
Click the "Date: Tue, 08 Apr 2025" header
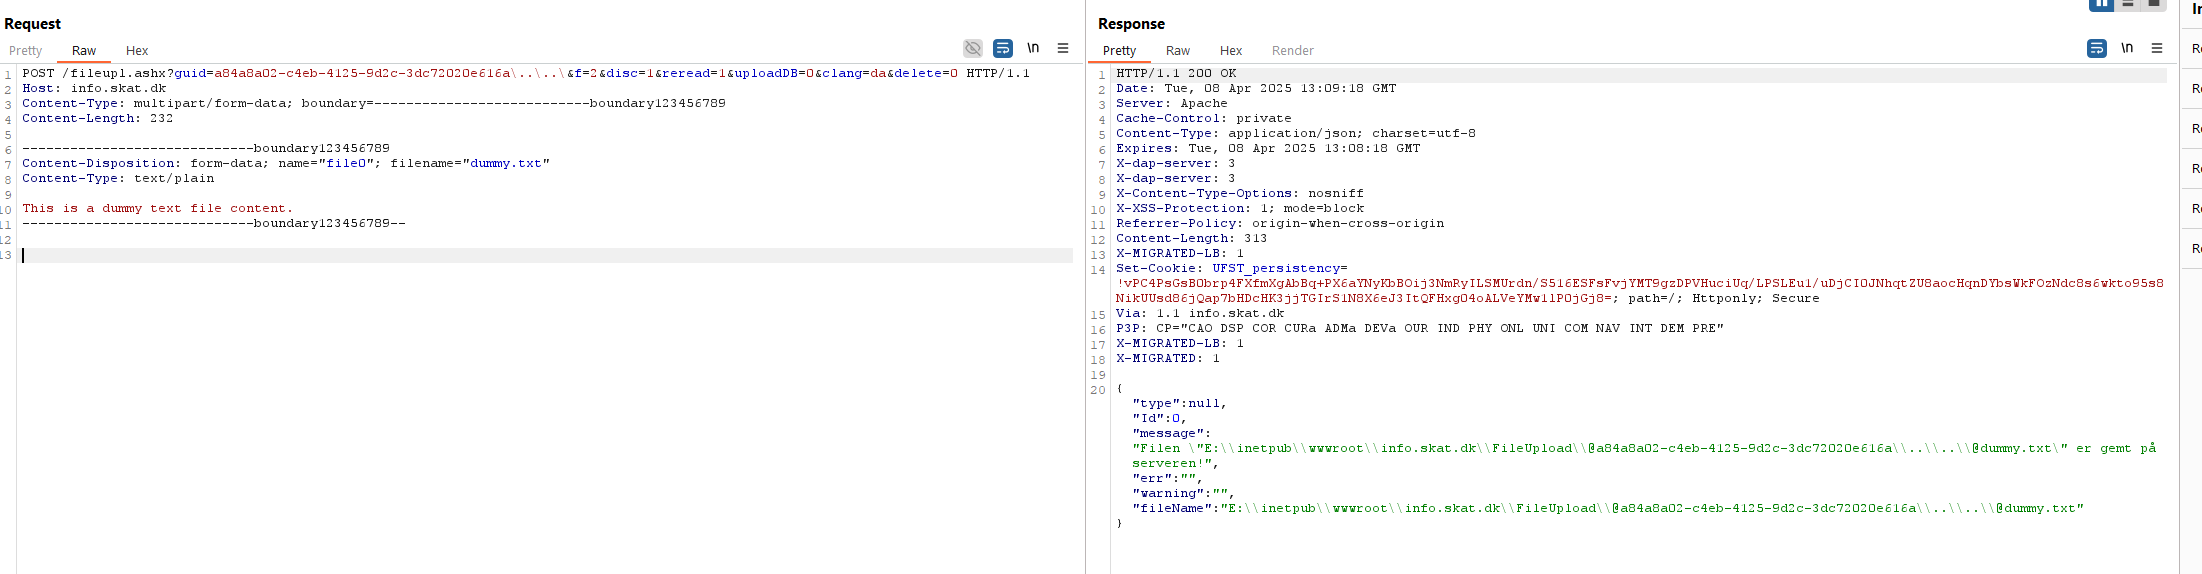click(1256, 88)
